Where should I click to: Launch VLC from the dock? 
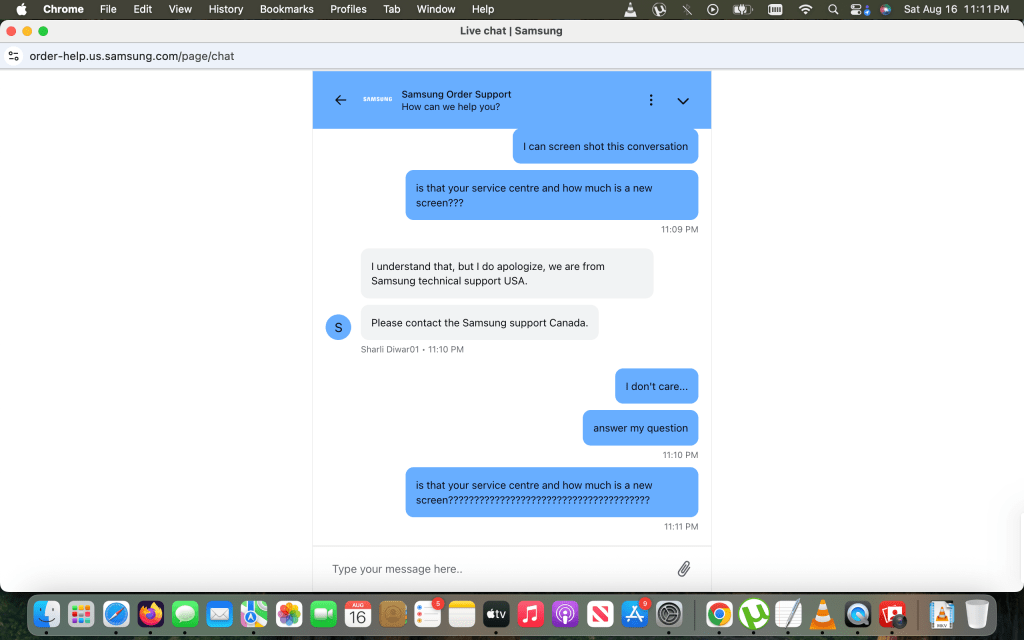click(x=821, y=613)
